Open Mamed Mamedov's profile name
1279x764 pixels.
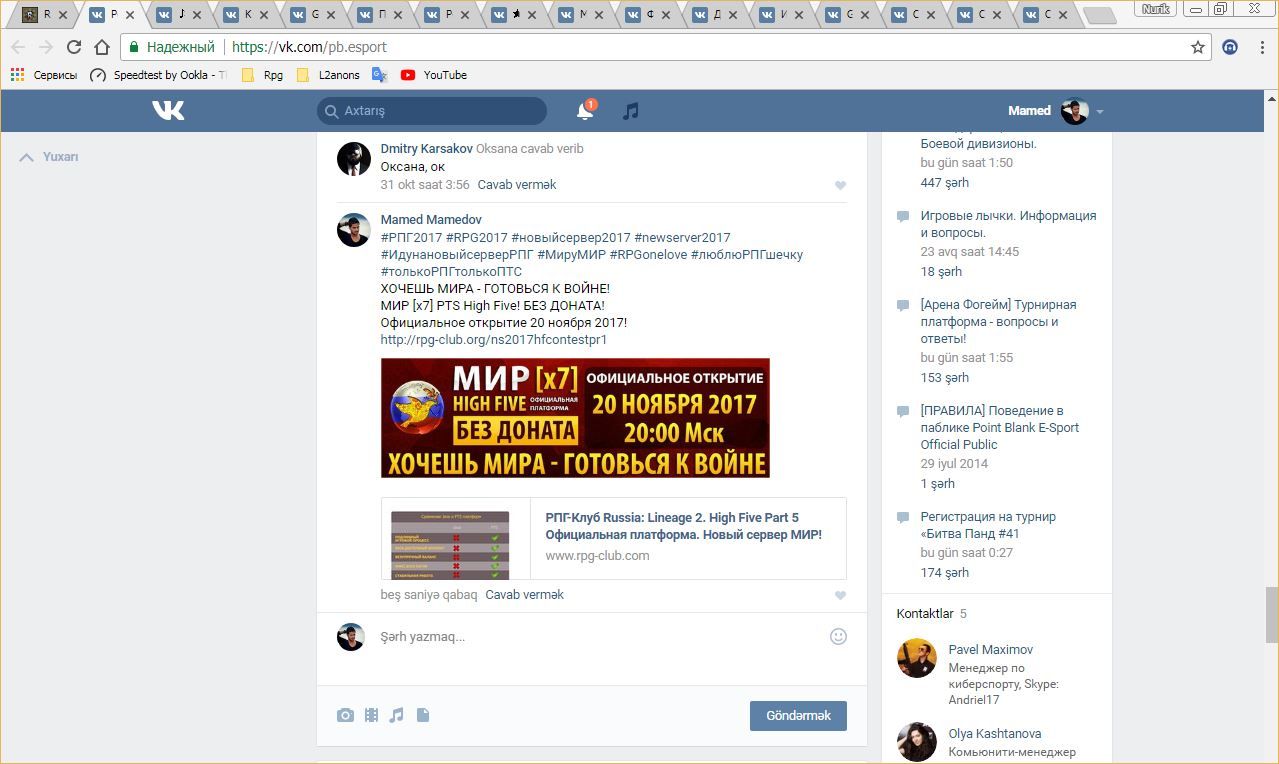click(431, 220)
